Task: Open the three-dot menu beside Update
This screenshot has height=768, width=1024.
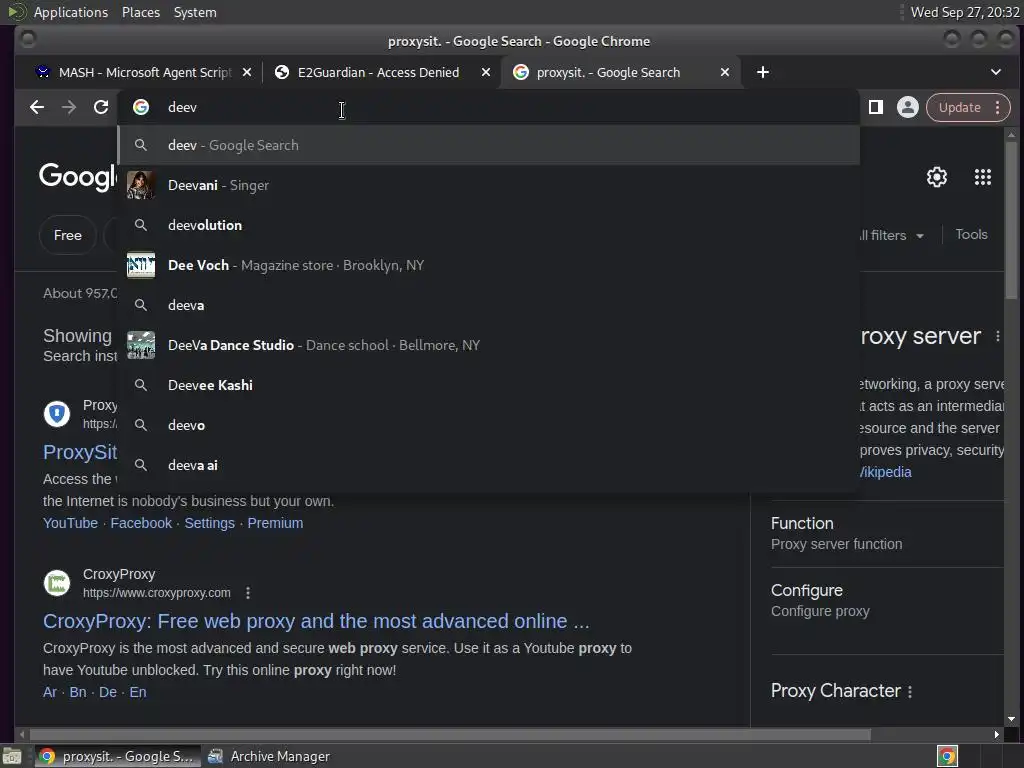Action: click(x=997, y=107)
